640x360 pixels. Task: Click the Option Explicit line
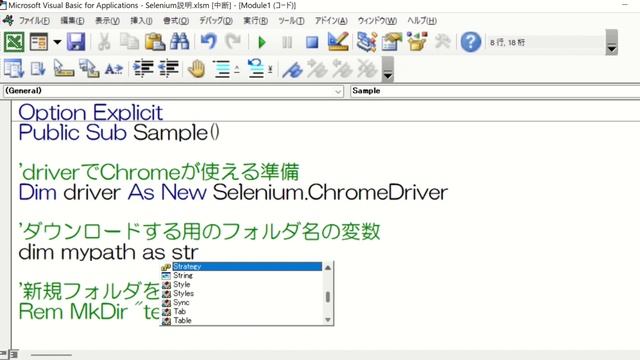[91, 112]
